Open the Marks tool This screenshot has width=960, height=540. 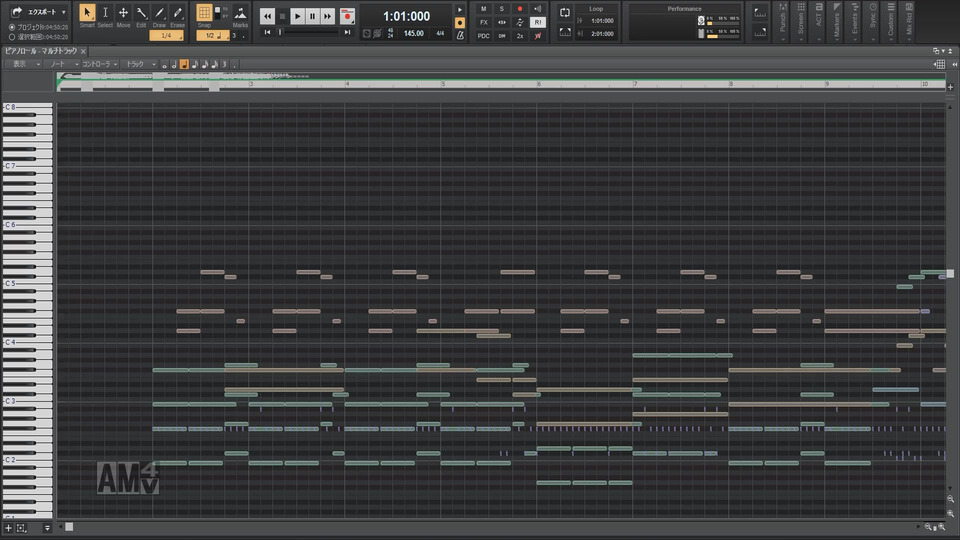click(240, 15)
